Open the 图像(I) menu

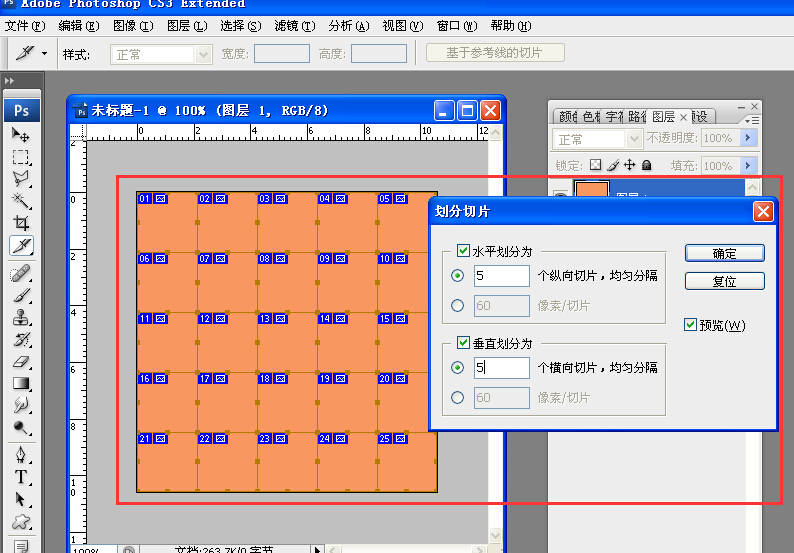pyautogui.click(x=133, y=25)
